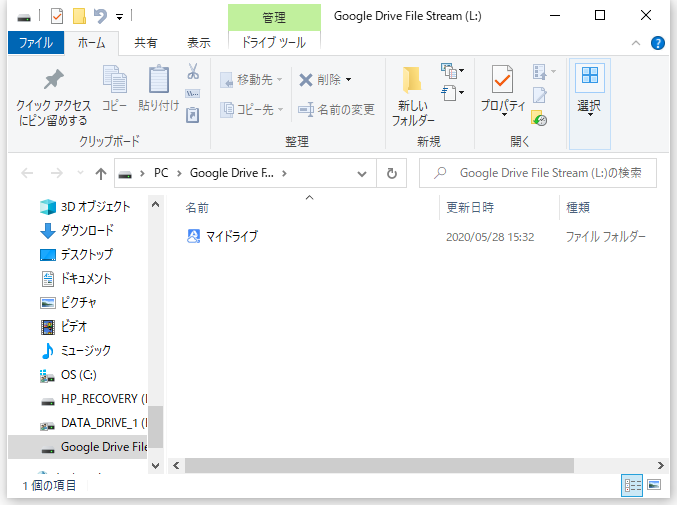This screenshot has height=505, width=677.
Task: Click the drive icon in title bar corner
Action: [24, 18]
